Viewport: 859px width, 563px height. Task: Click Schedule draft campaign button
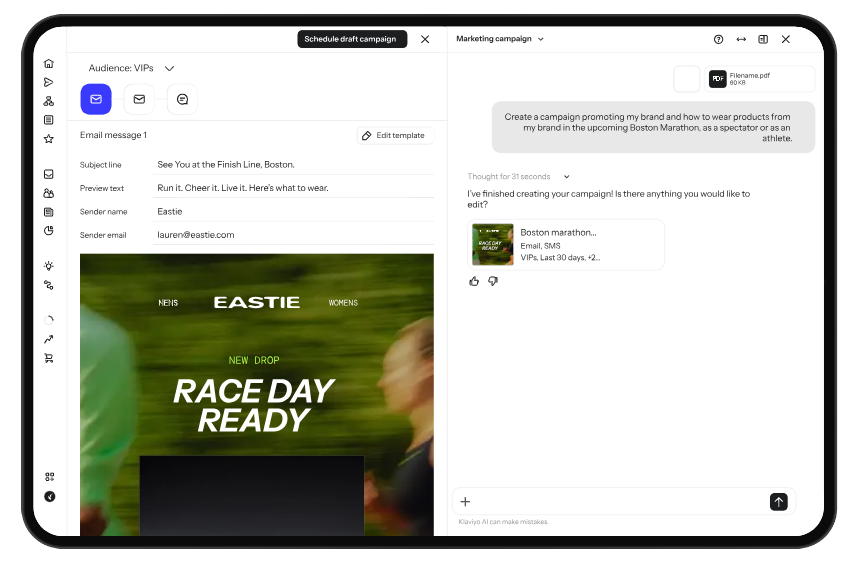[352, 39]
